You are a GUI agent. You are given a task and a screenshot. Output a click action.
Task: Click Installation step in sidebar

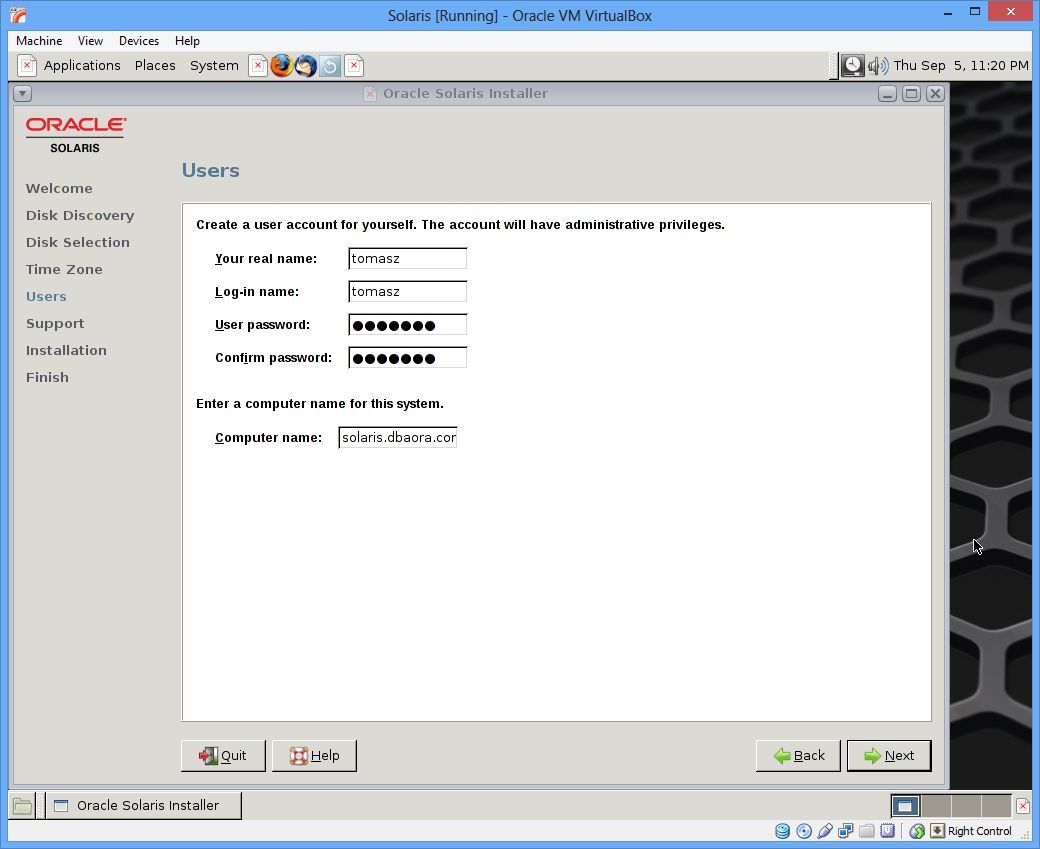click(x=66, y=350)
